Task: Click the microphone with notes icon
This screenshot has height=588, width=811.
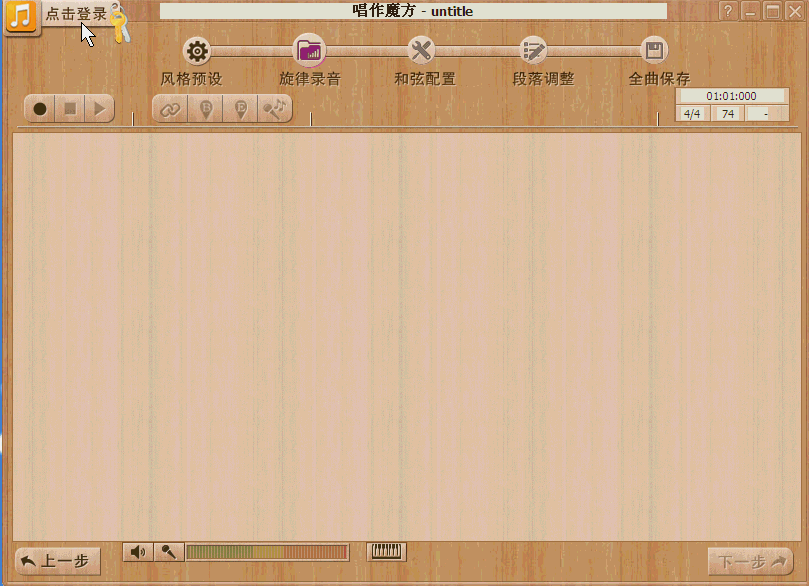Action: pyautogui.click(x=275, y=109)
